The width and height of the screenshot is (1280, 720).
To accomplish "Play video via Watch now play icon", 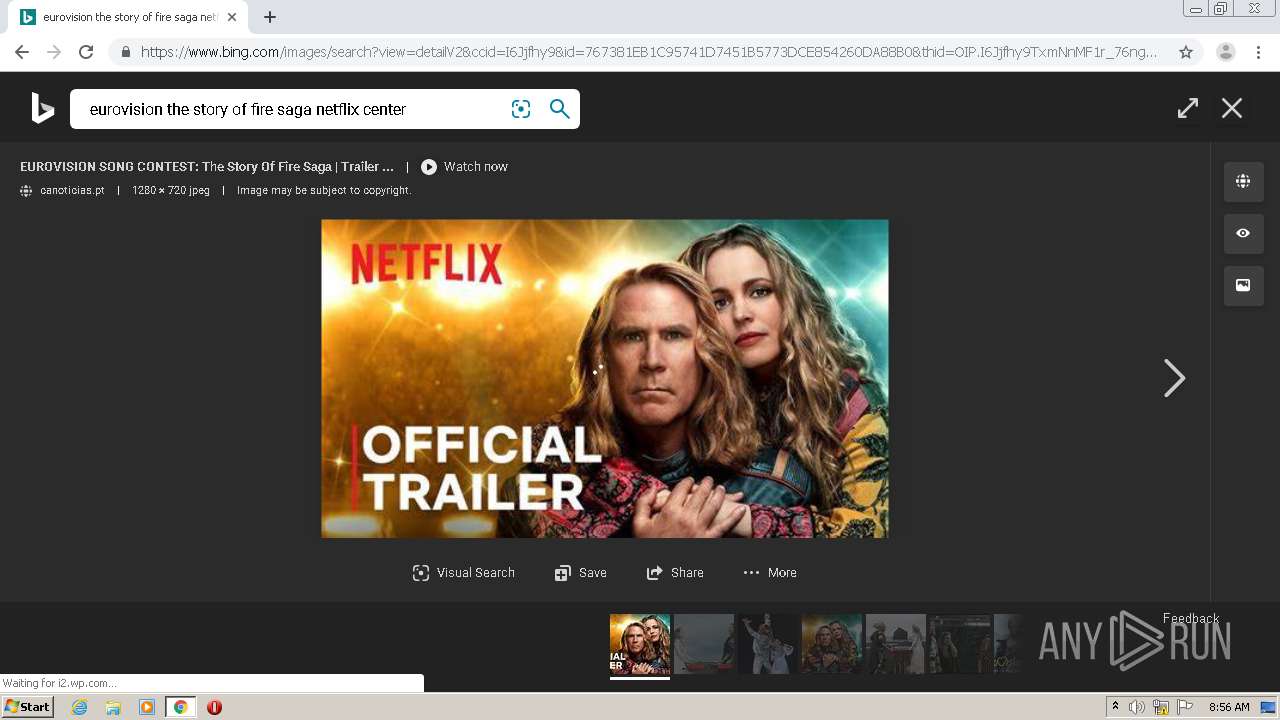I will pyautogui.click(x=429, y=167).
